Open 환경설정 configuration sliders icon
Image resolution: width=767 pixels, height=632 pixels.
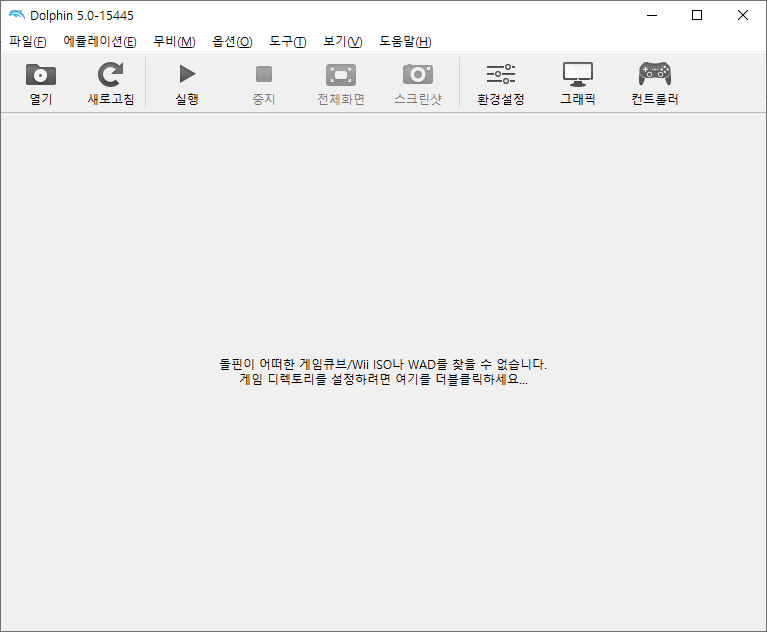tap(500, 74)
